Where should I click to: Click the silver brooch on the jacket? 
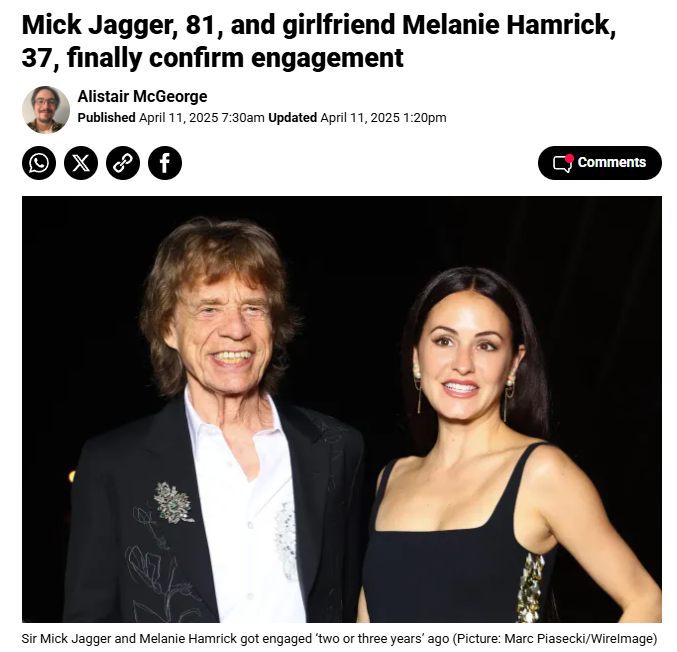[174, 502]
